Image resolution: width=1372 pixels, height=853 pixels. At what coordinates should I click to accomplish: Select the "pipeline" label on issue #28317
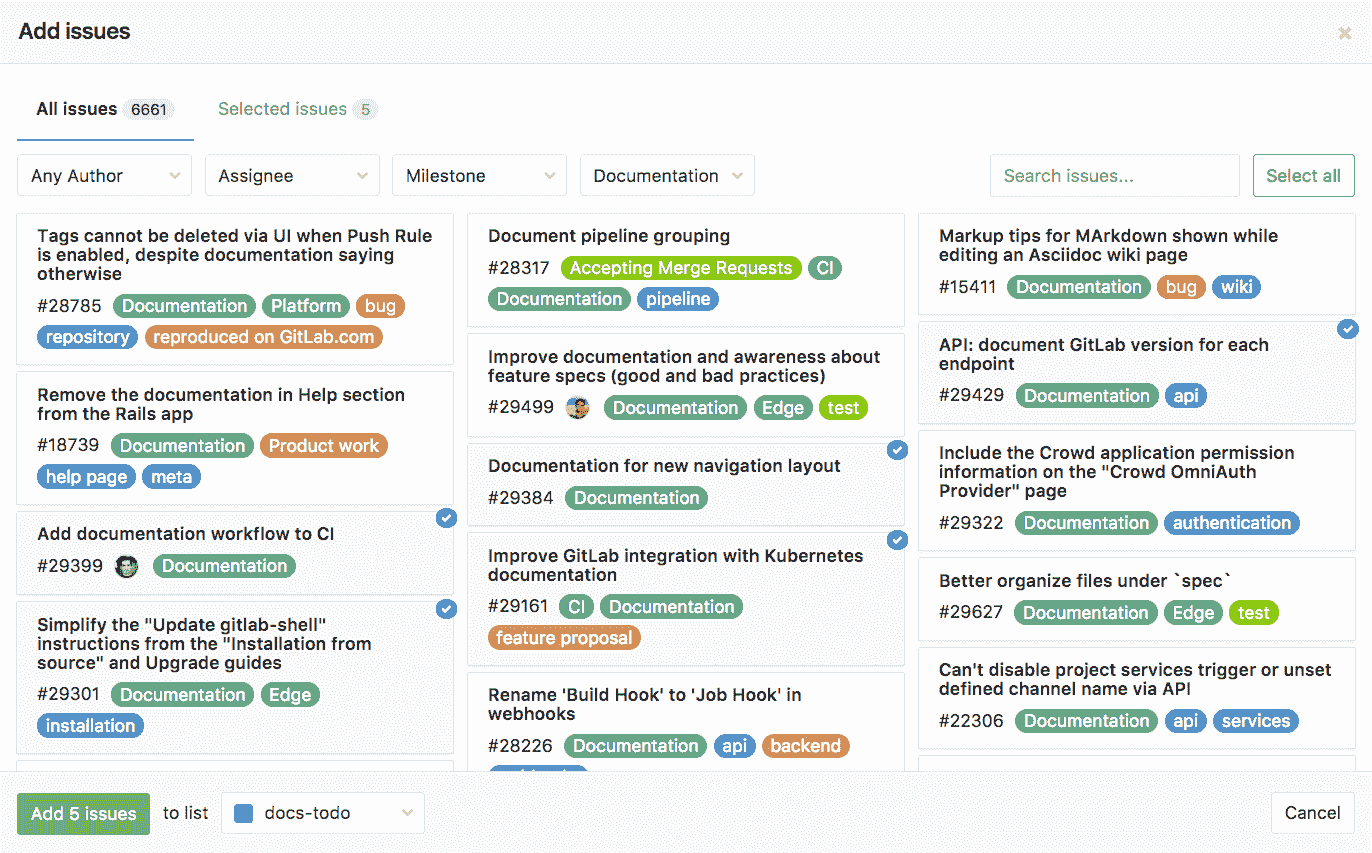(677, 298)
